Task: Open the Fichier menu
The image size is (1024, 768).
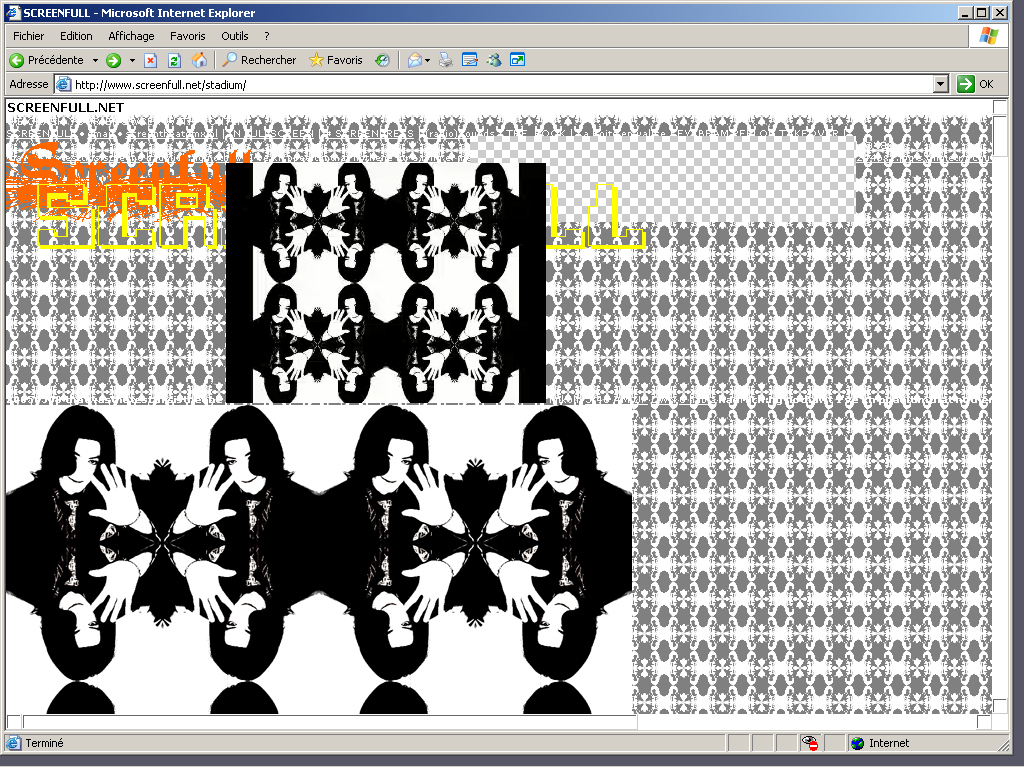Action: [x=28, y=36]
